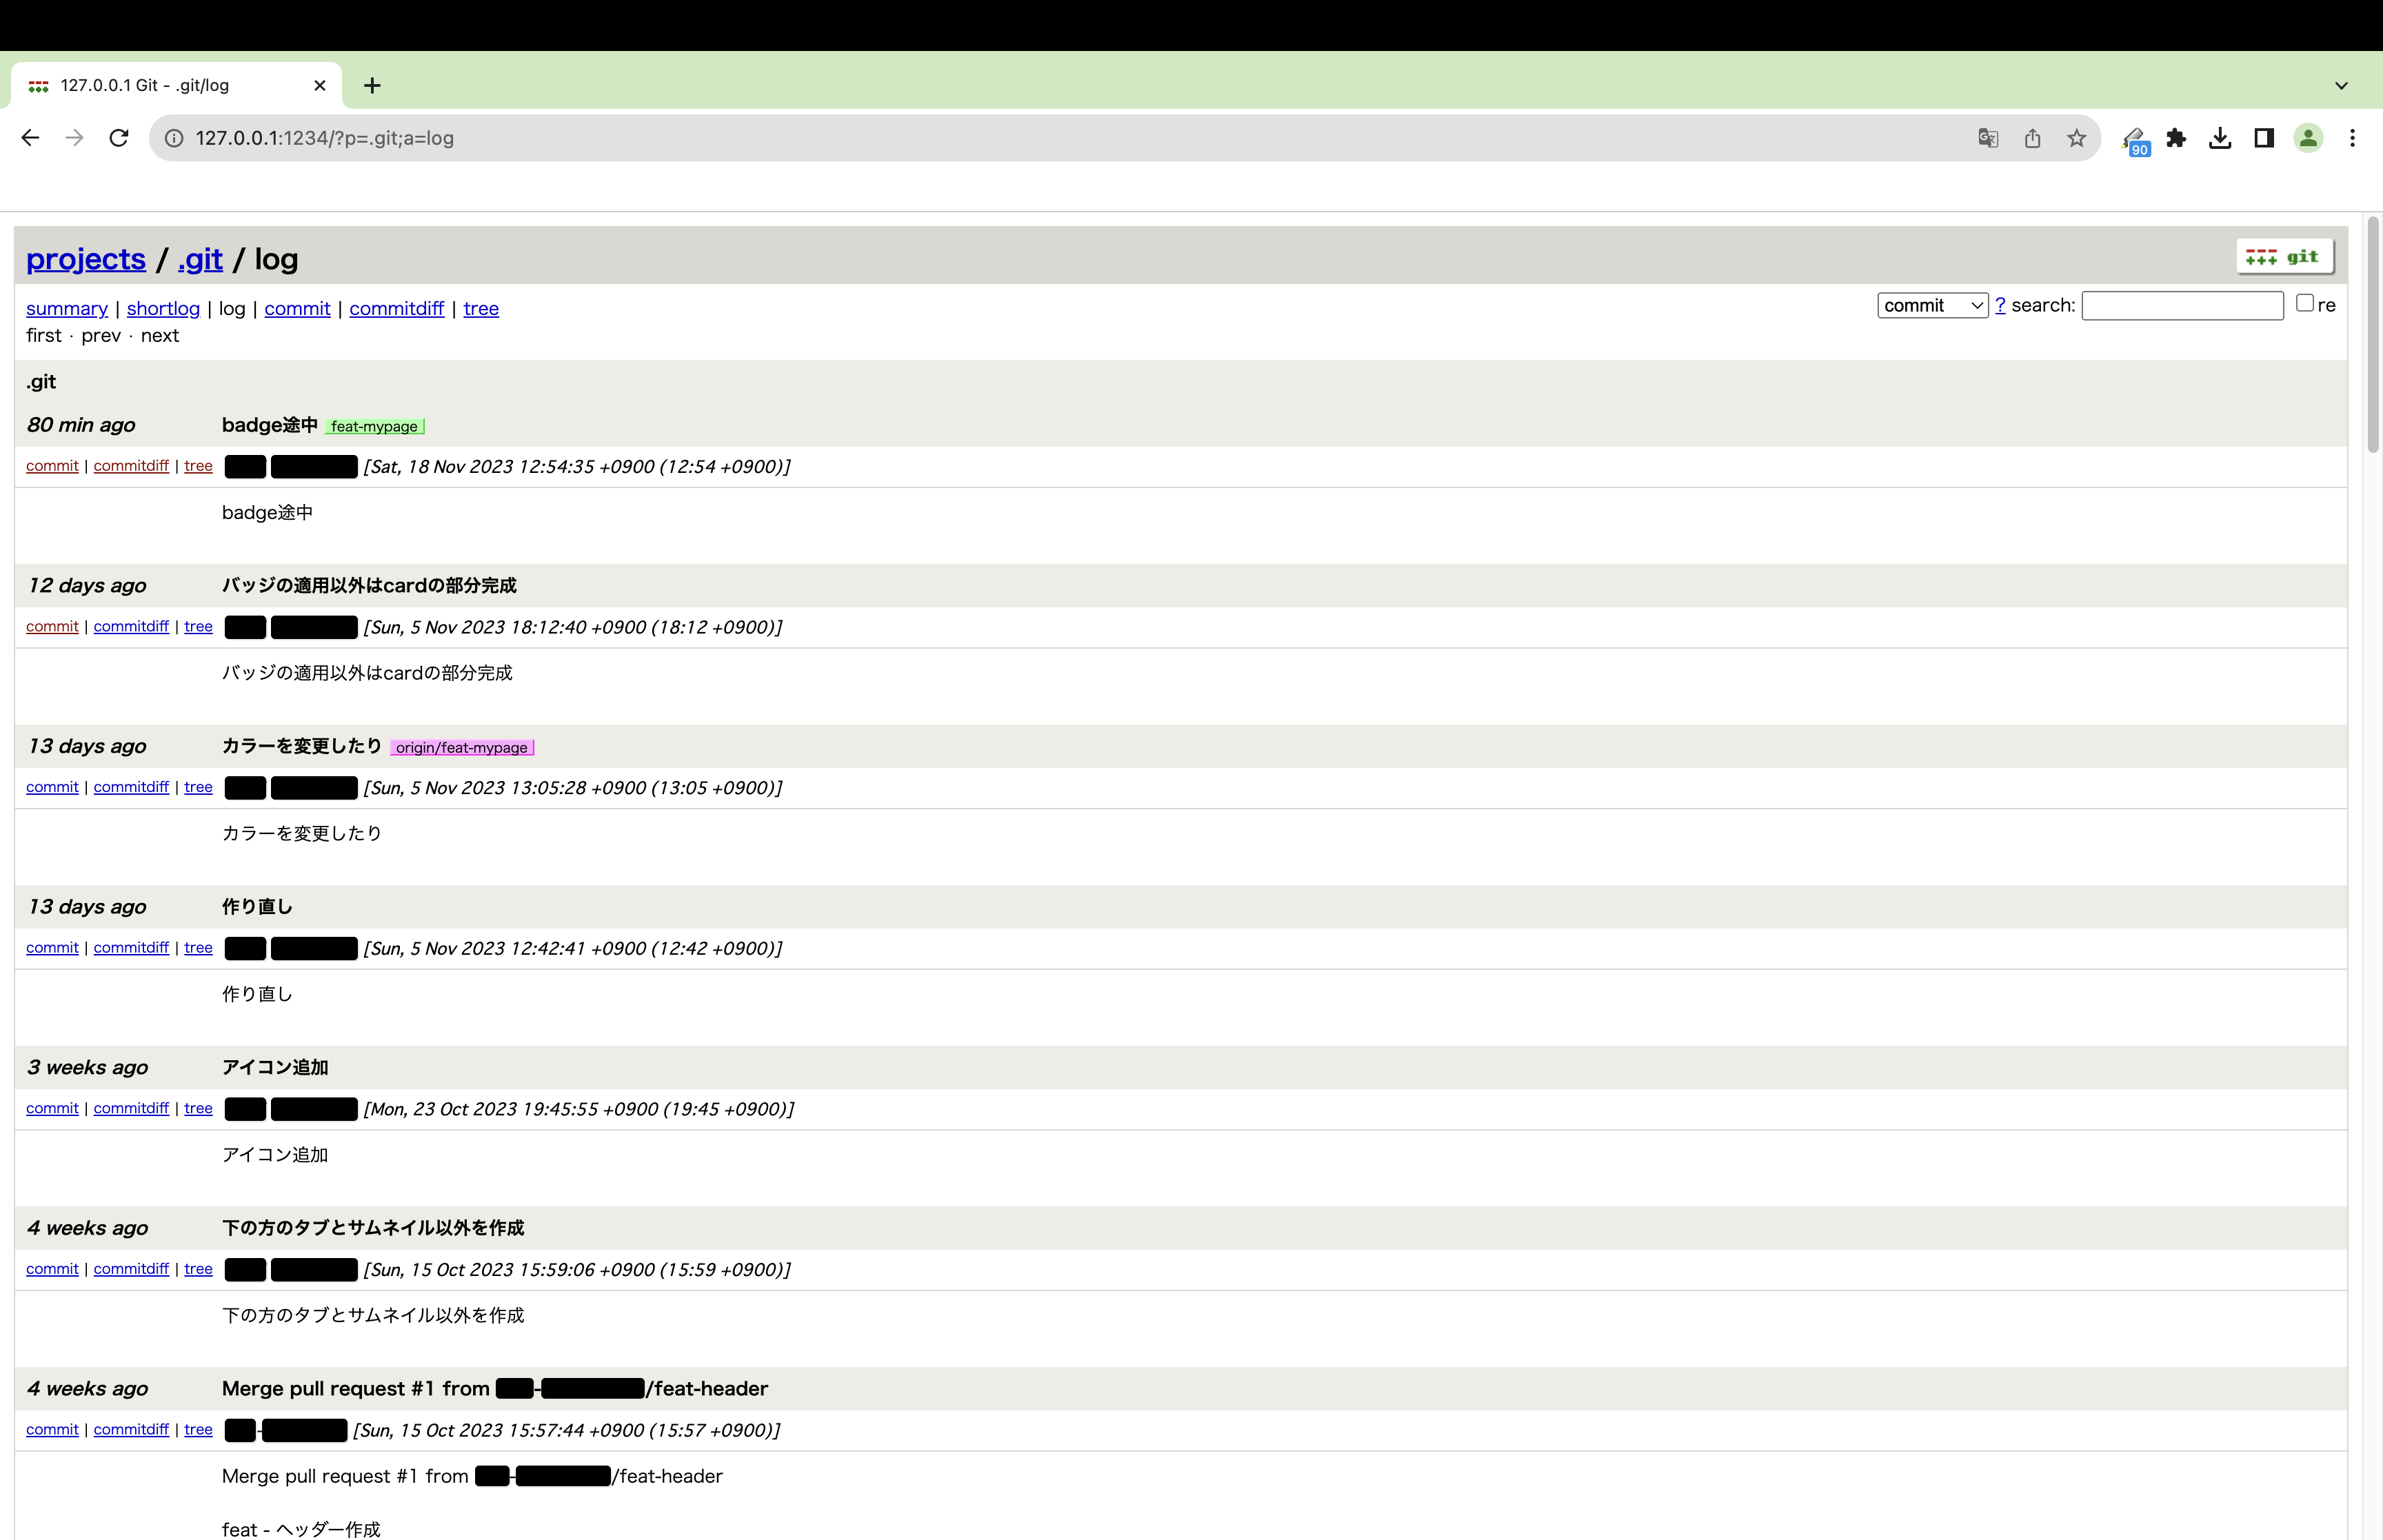Click the git logo button
This screenshot has height=1540, width=2383.
coord(2284,256)
